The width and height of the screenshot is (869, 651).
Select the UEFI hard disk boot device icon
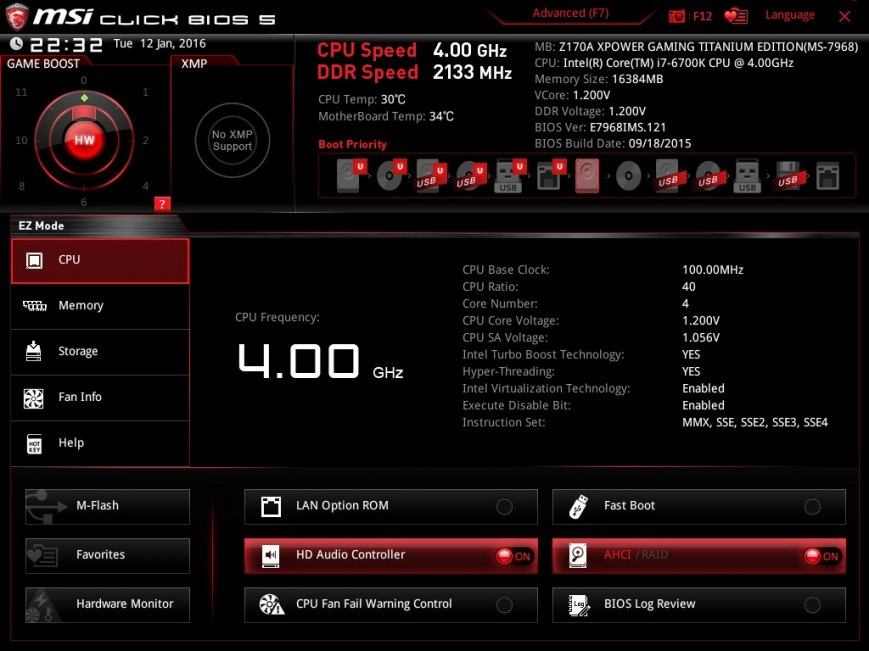351,176
